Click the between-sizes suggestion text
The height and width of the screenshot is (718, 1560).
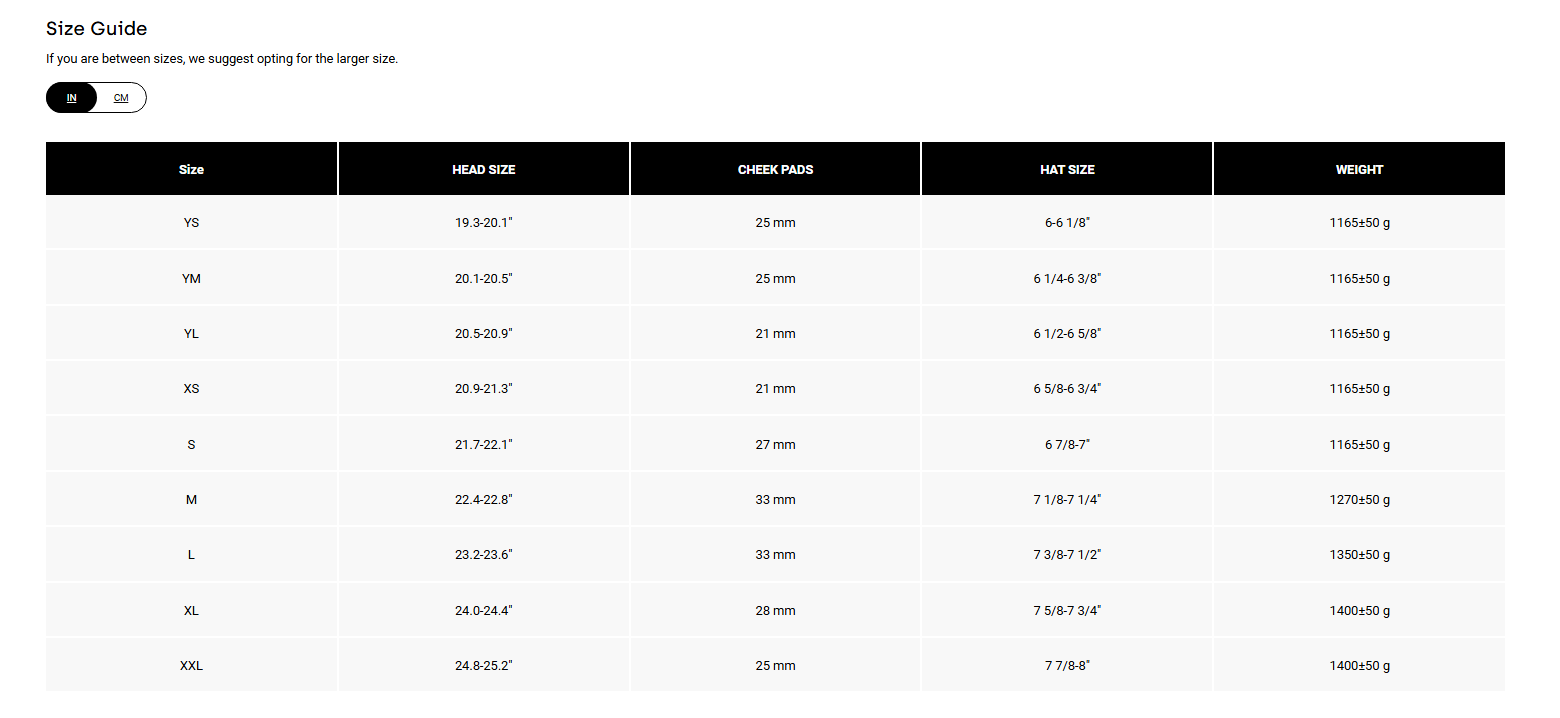tap(222, 59)
